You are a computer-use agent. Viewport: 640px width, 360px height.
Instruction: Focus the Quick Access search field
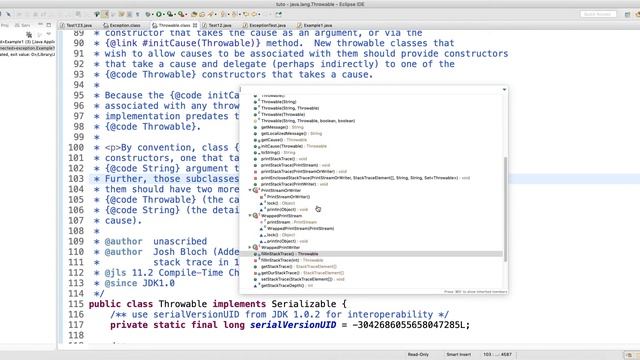(x=598, y=14)
